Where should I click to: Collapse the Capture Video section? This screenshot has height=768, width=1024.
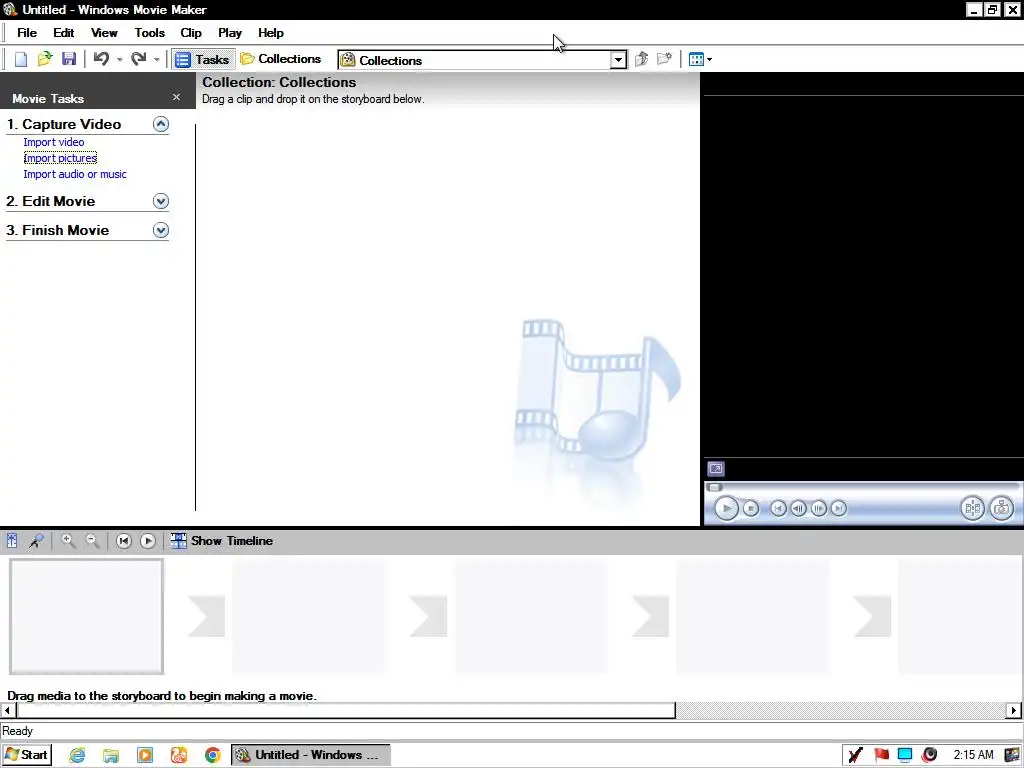[x=161, y=124]
